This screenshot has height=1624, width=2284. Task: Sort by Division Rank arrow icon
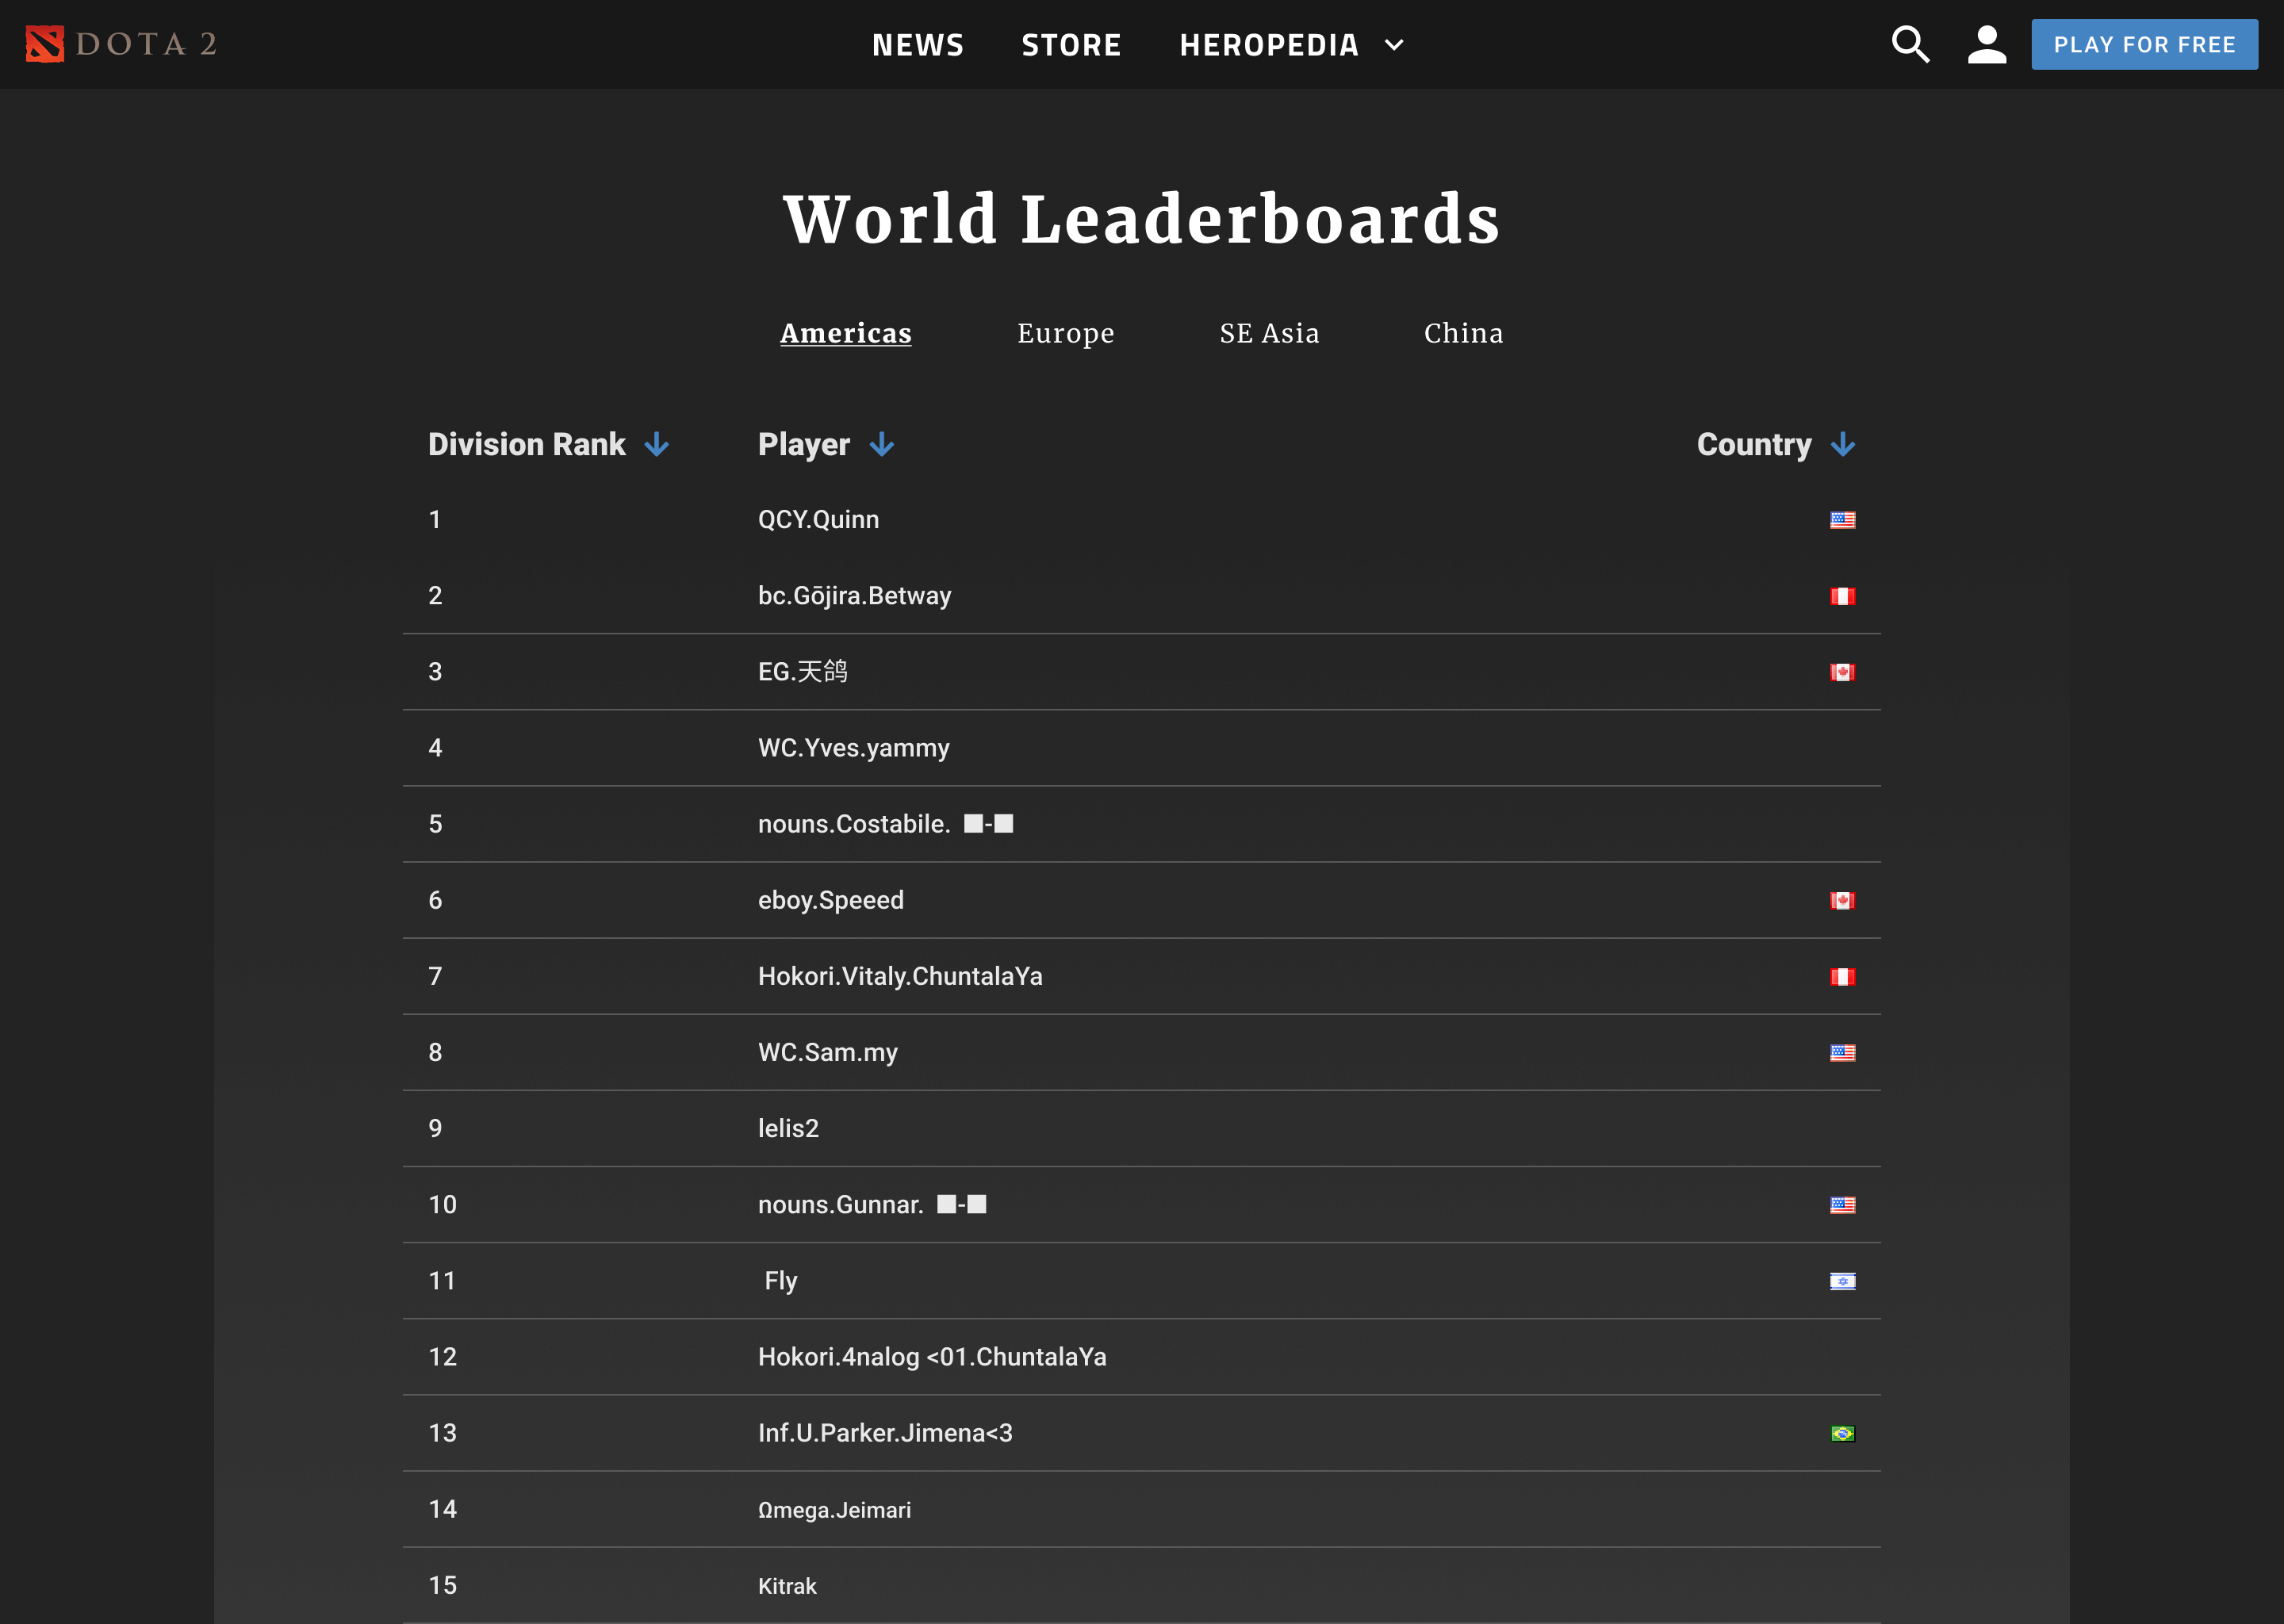click(656, 444)
